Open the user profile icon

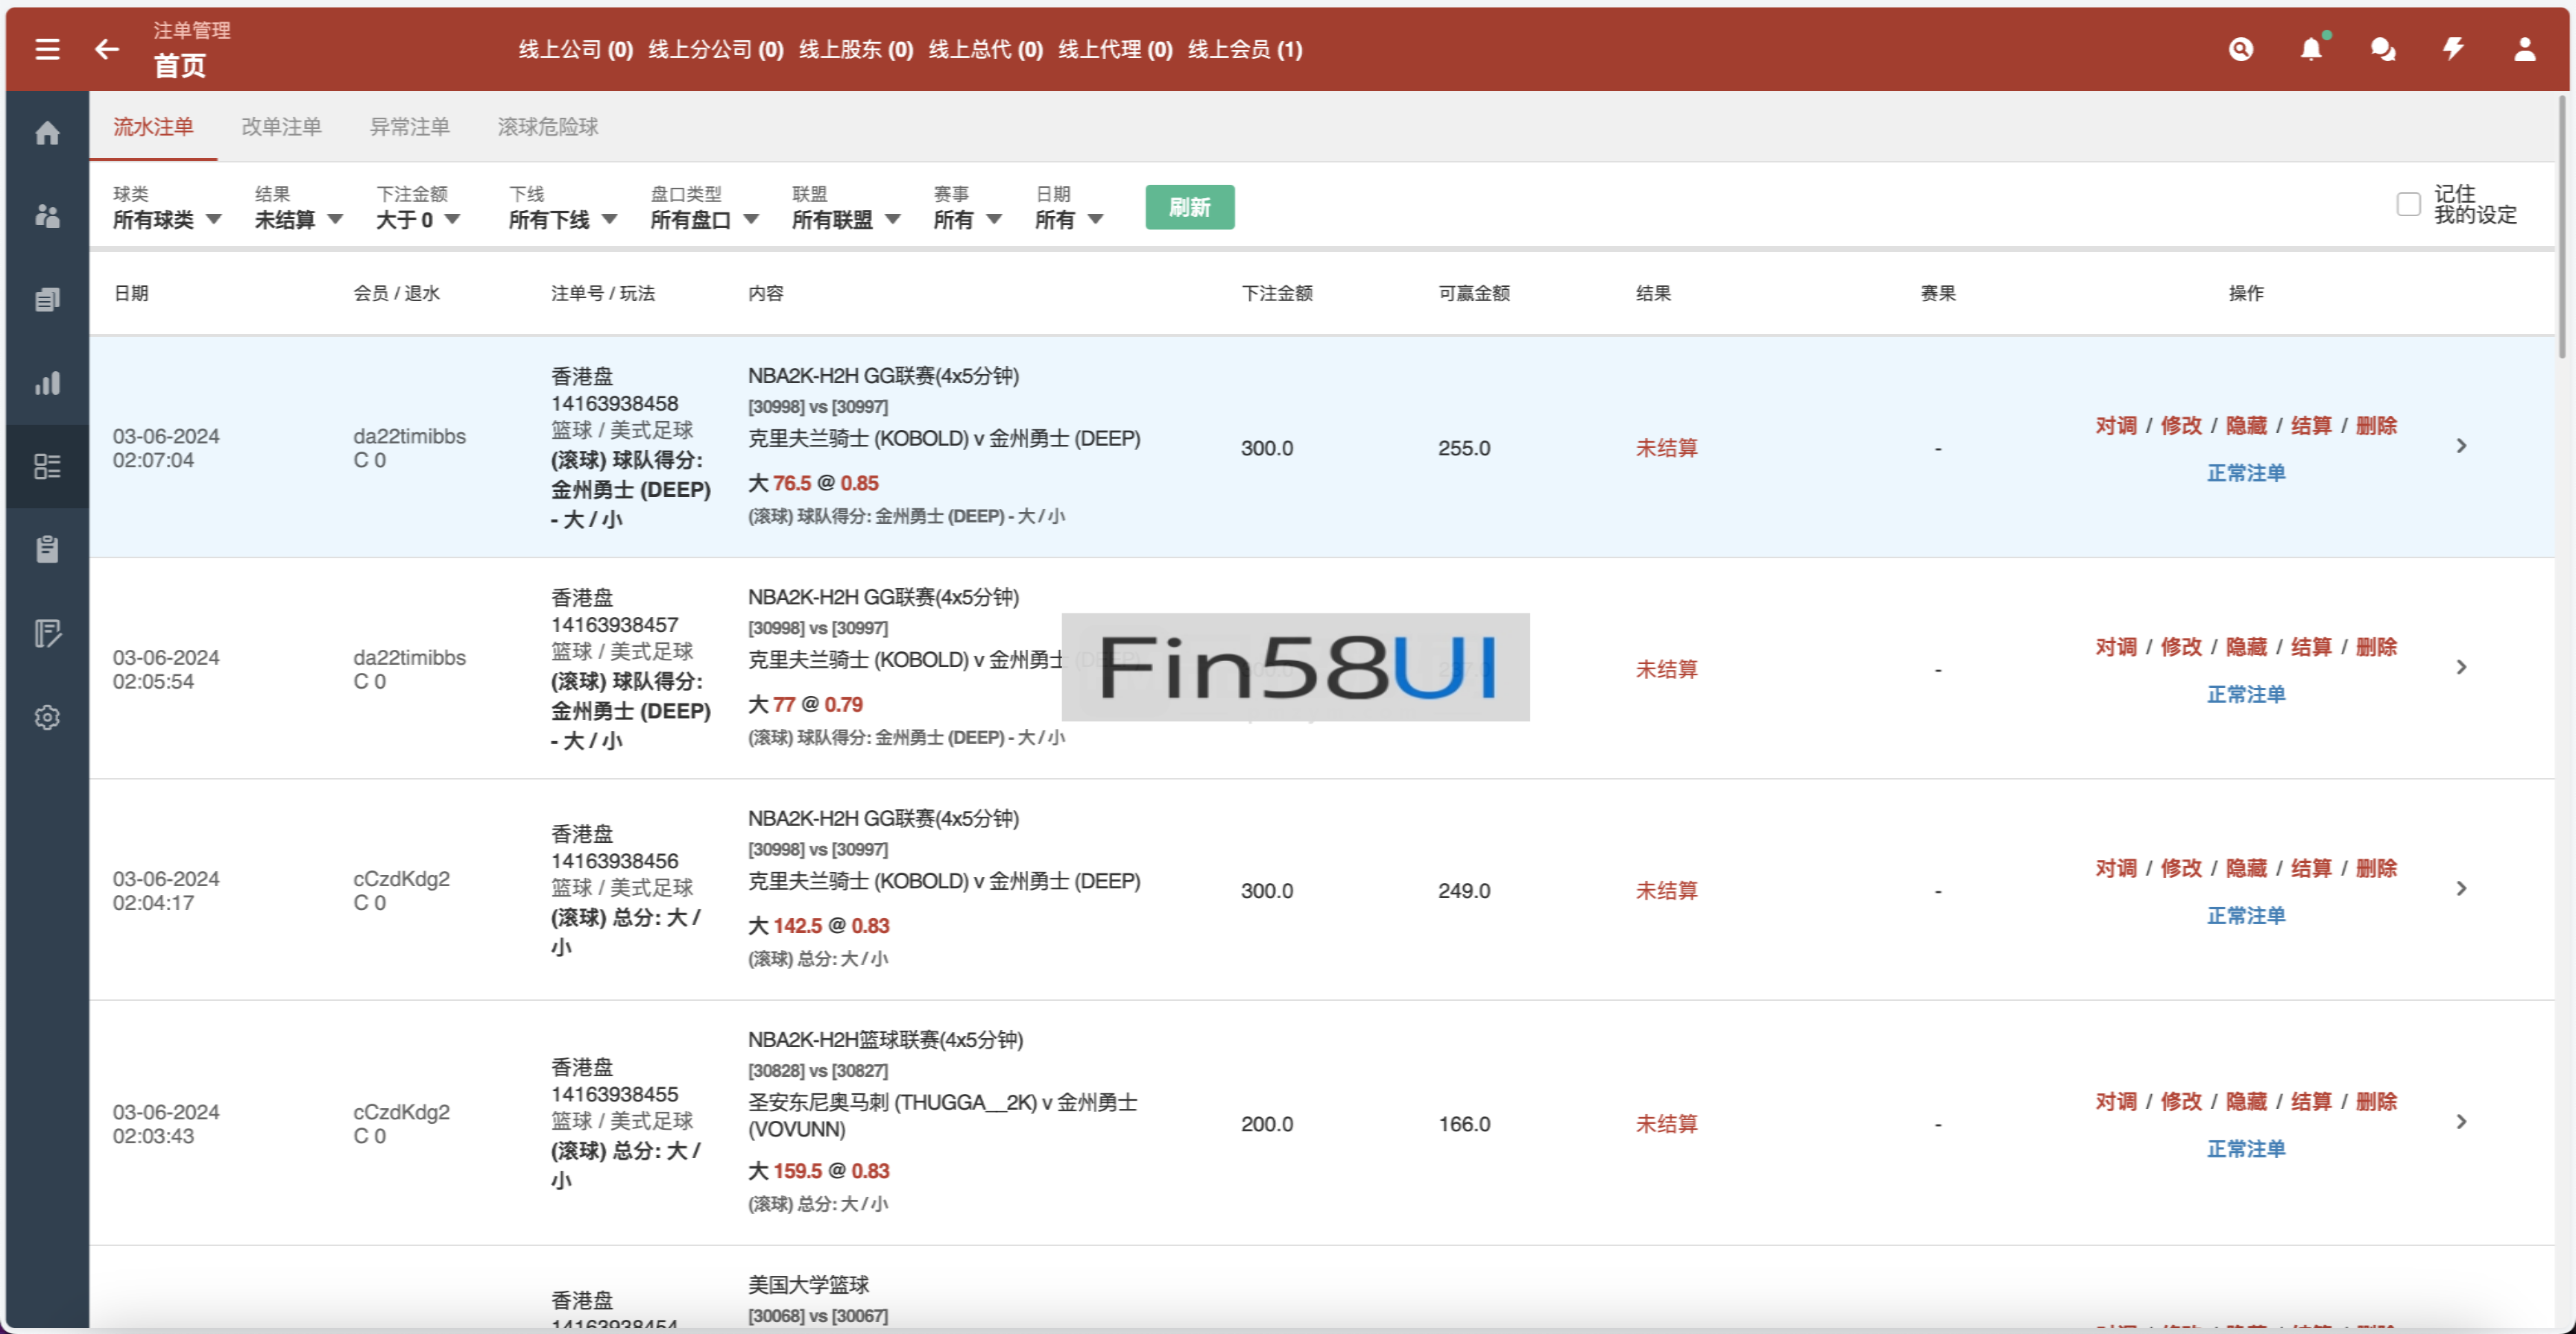tap(2524, 49)
